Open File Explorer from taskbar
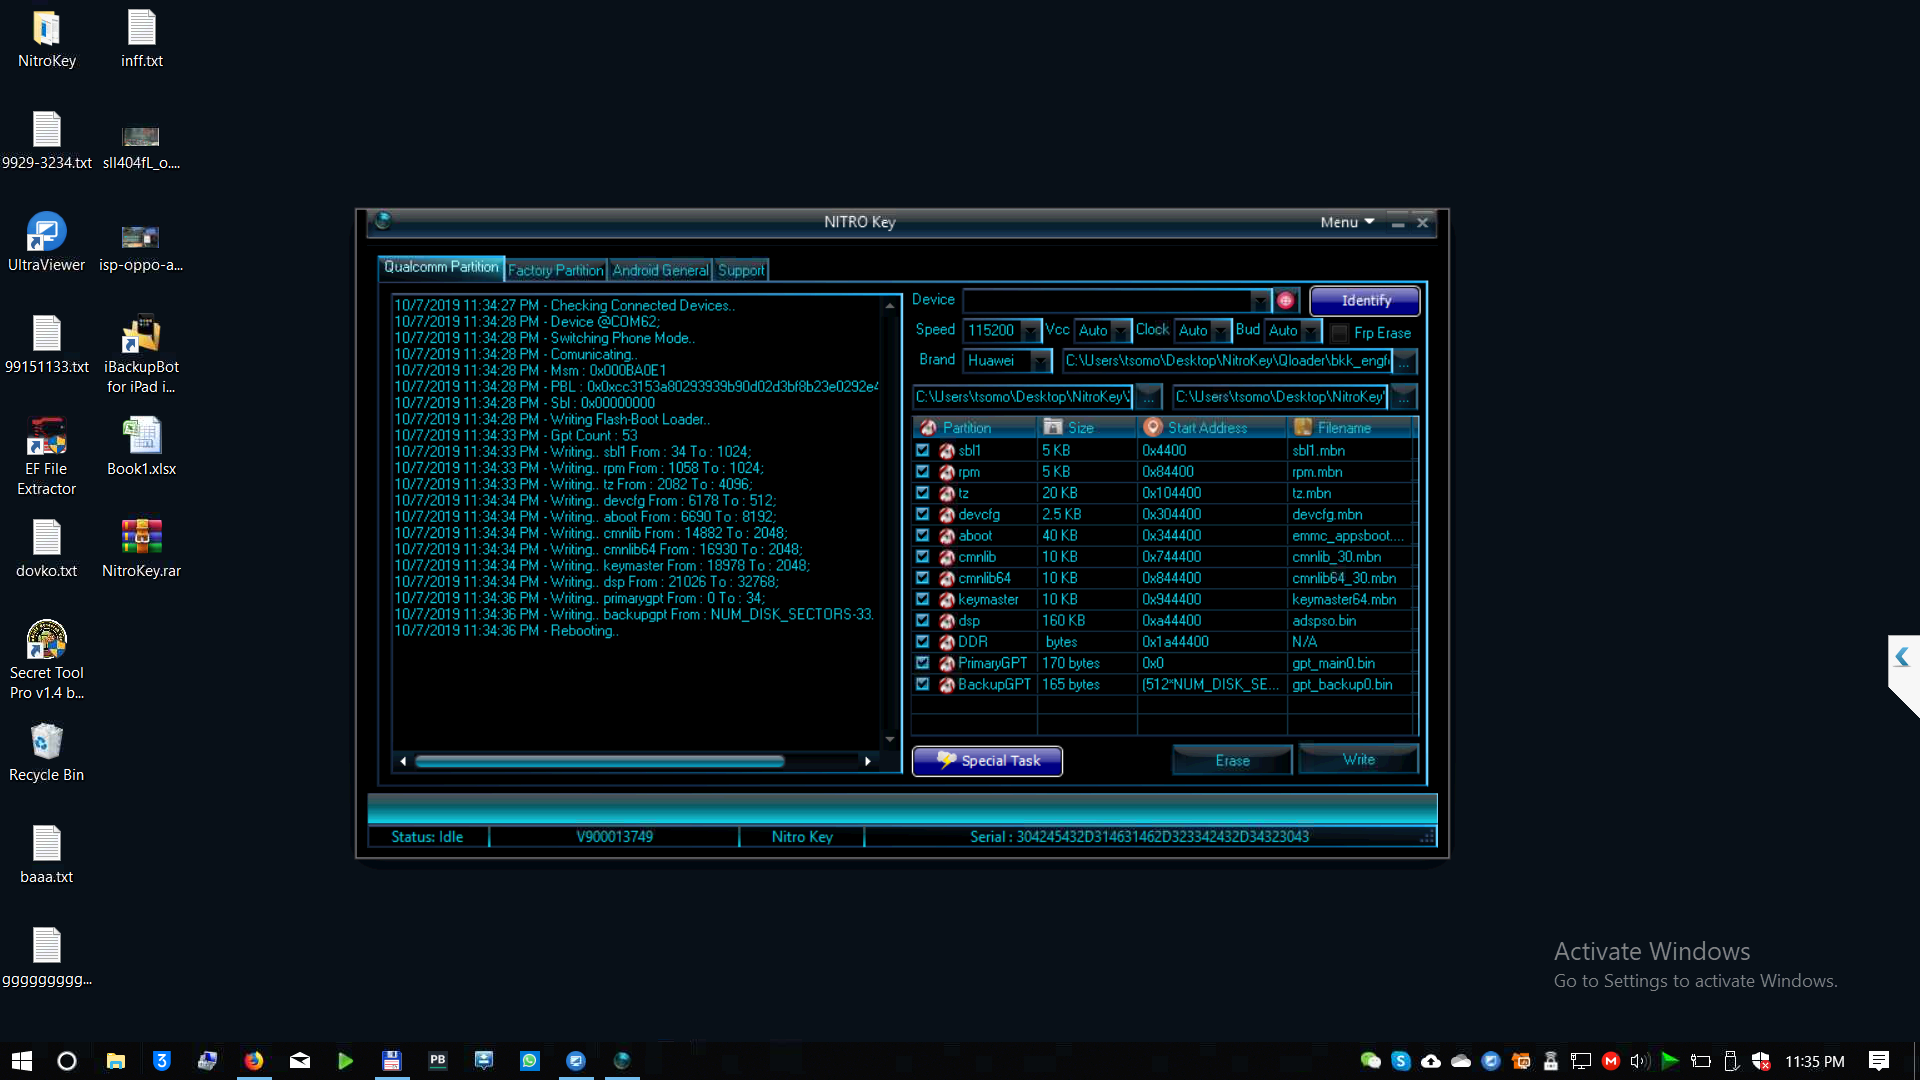 pos(116,1061)
